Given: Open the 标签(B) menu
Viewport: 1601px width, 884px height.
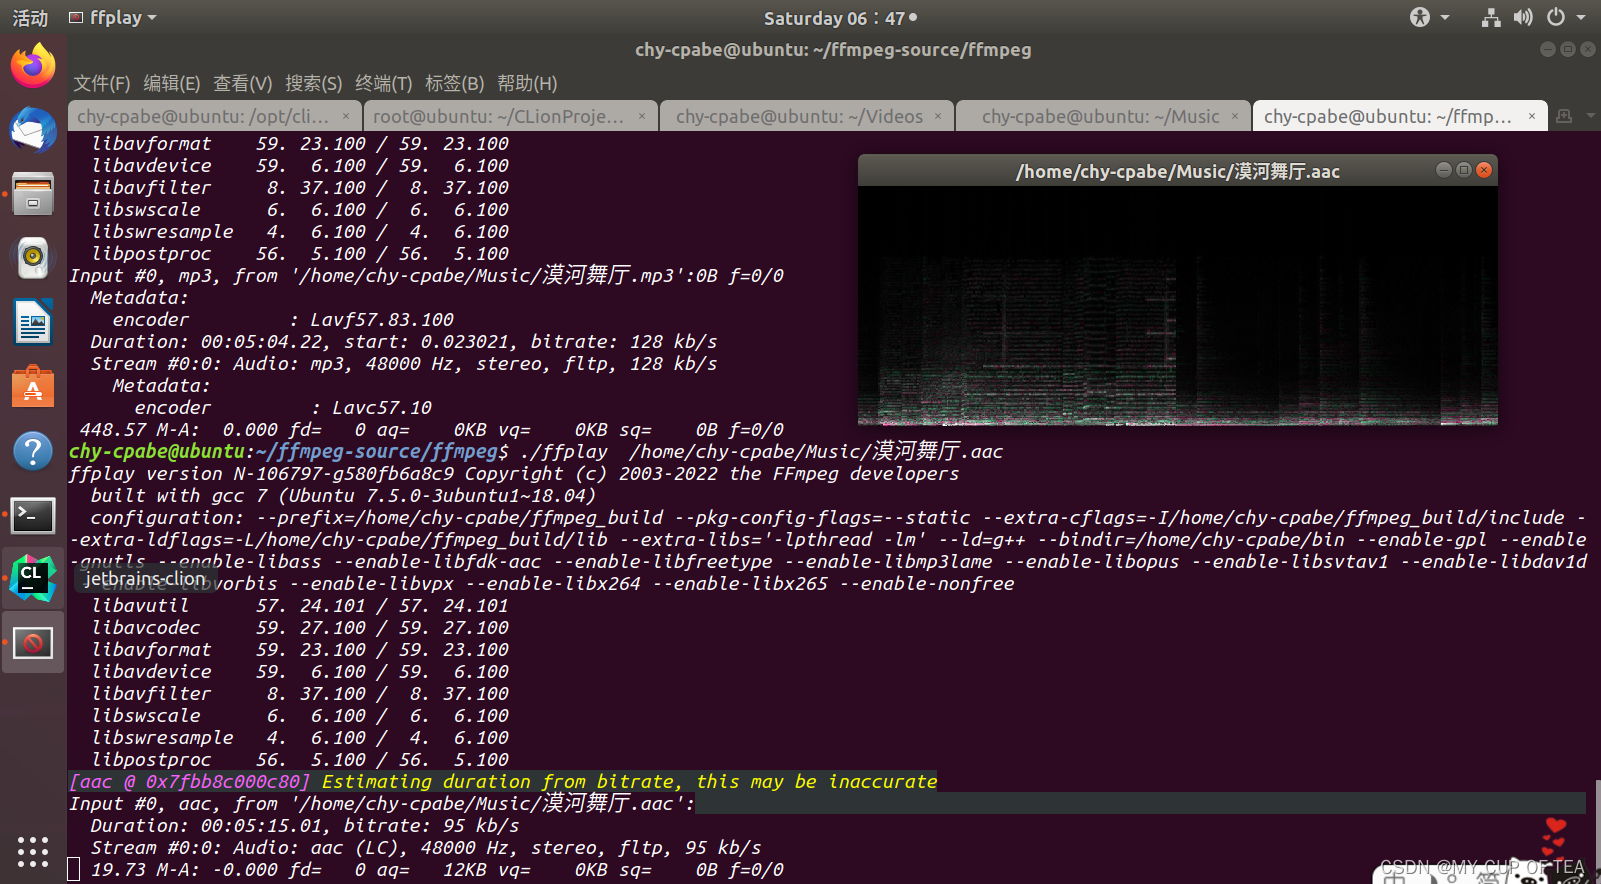Looking at the screenshot, I should (454, 83).
